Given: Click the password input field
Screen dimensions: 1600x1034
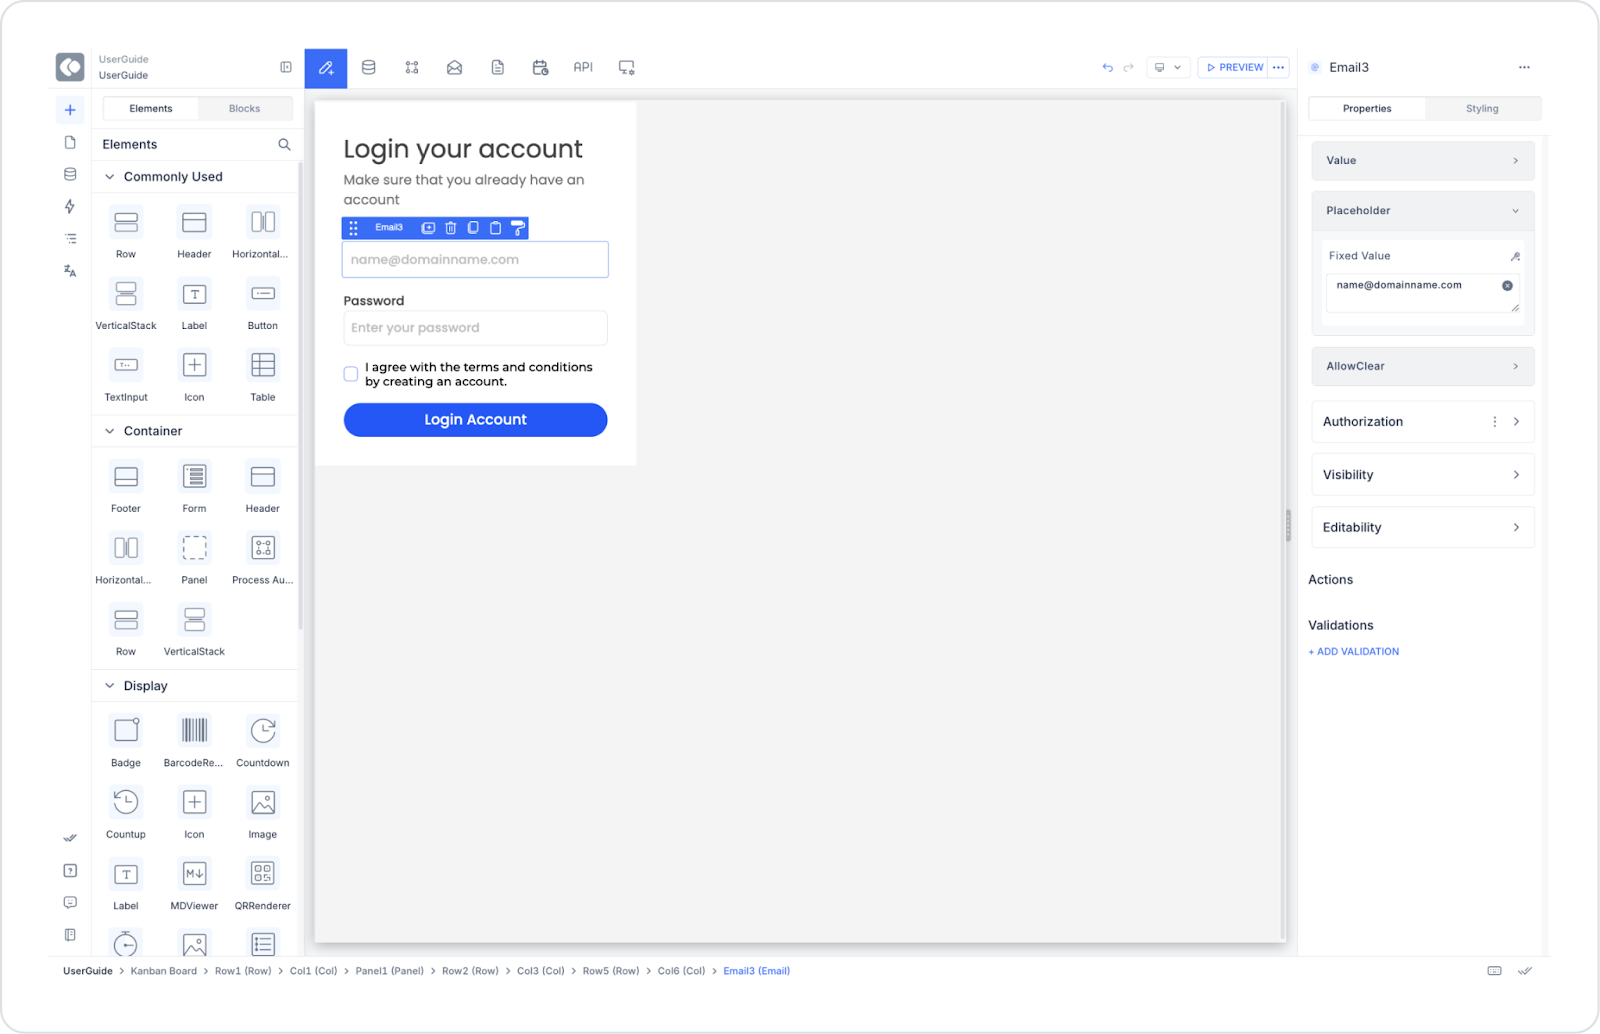Looking at the screenshot, I should [x=475, y=328].
